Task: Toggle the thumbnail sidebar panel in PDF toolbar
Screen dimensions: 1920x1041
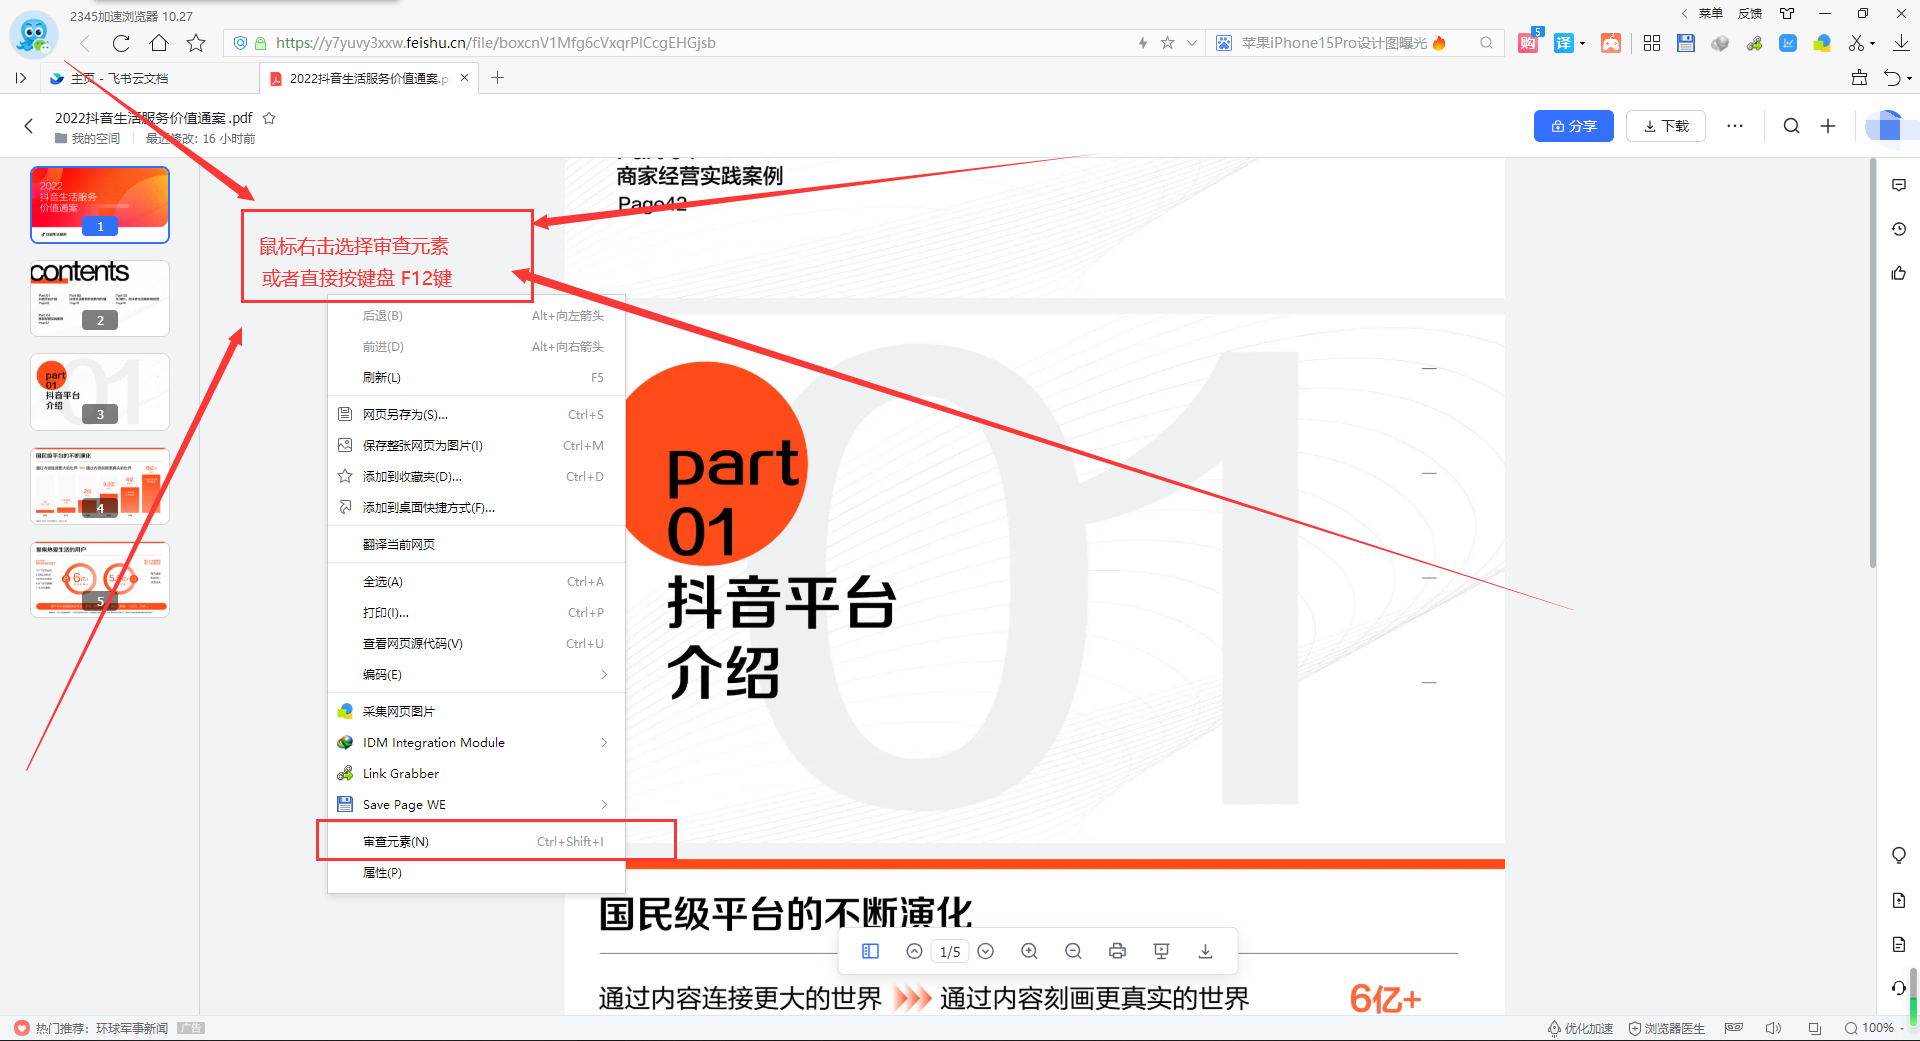Action: coord(870,951)
